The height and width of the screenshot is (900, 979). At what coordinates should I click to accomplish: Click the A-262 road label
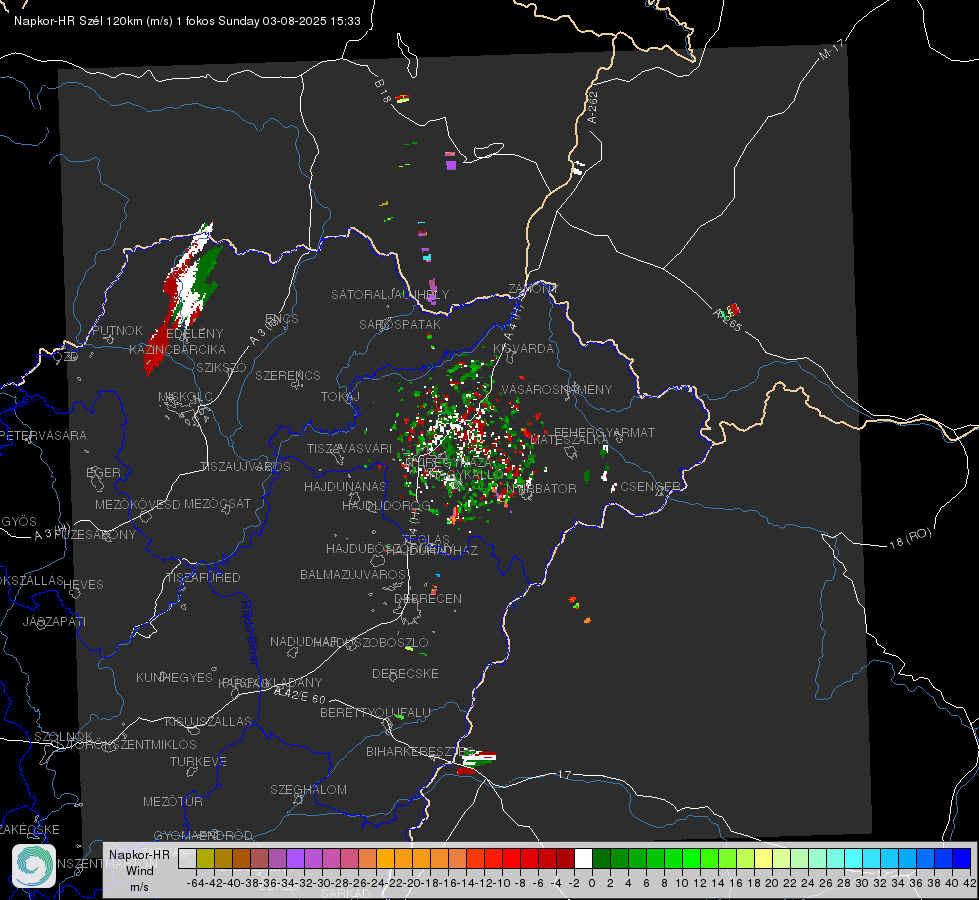(x=593, y=107)
